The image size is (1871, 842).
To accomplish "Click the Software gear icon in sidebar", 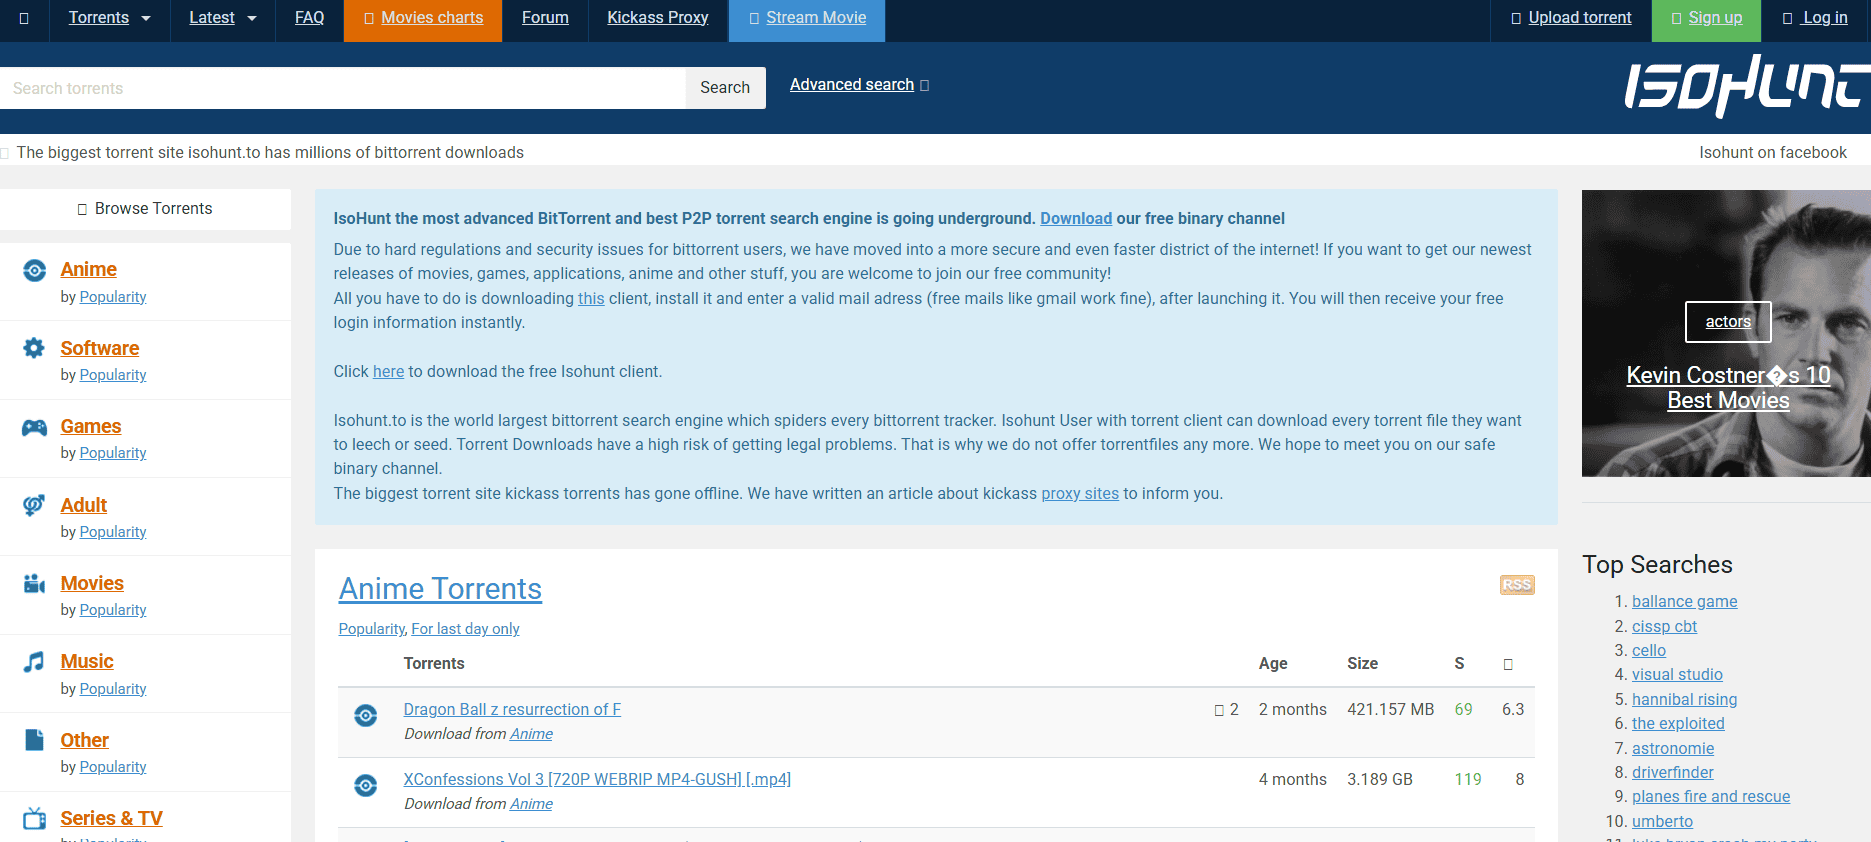I will [x=34, y=348].
